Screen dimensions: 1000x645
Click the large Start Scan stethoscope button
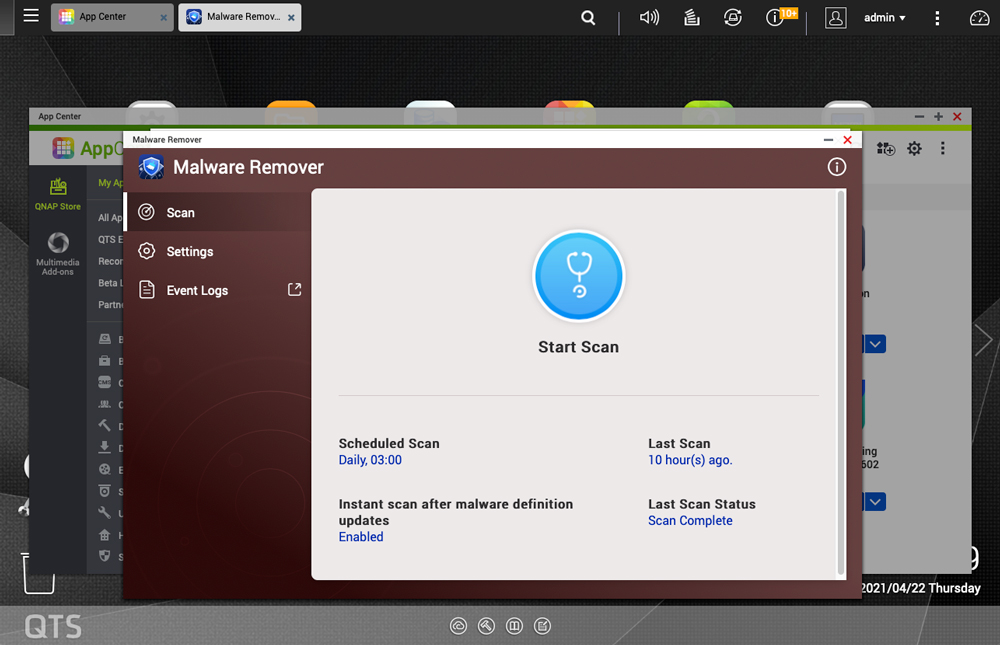click(x=578, y=276)
